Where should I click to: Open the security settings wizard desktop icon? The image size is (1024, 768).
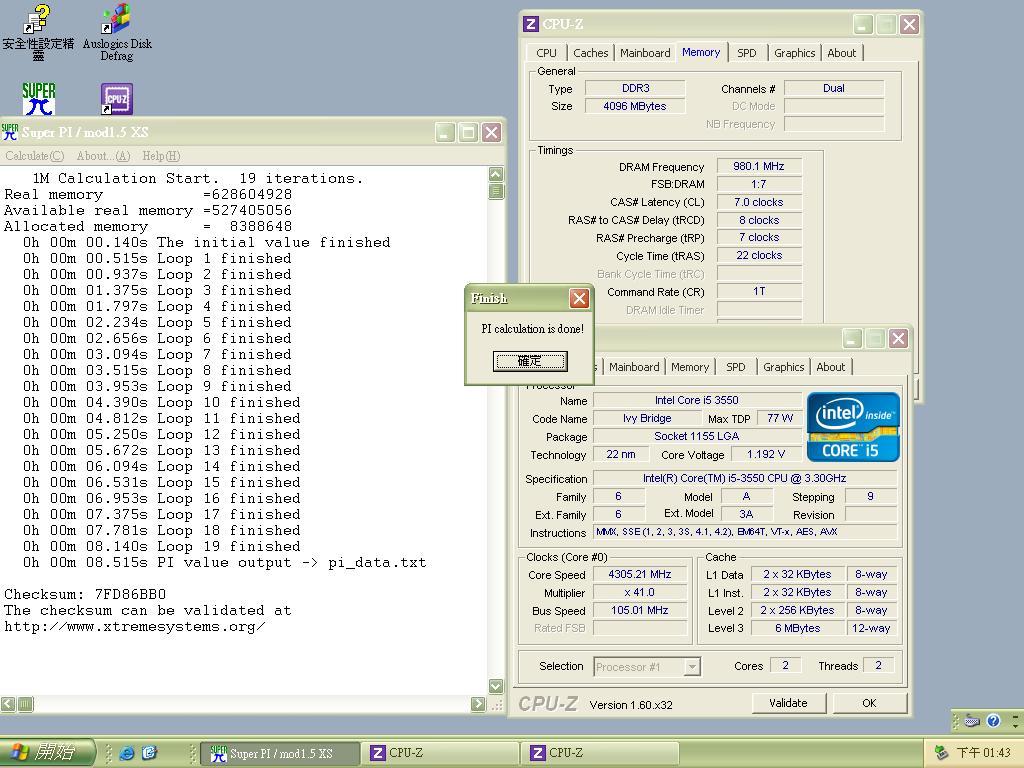(x=38, y=33)
